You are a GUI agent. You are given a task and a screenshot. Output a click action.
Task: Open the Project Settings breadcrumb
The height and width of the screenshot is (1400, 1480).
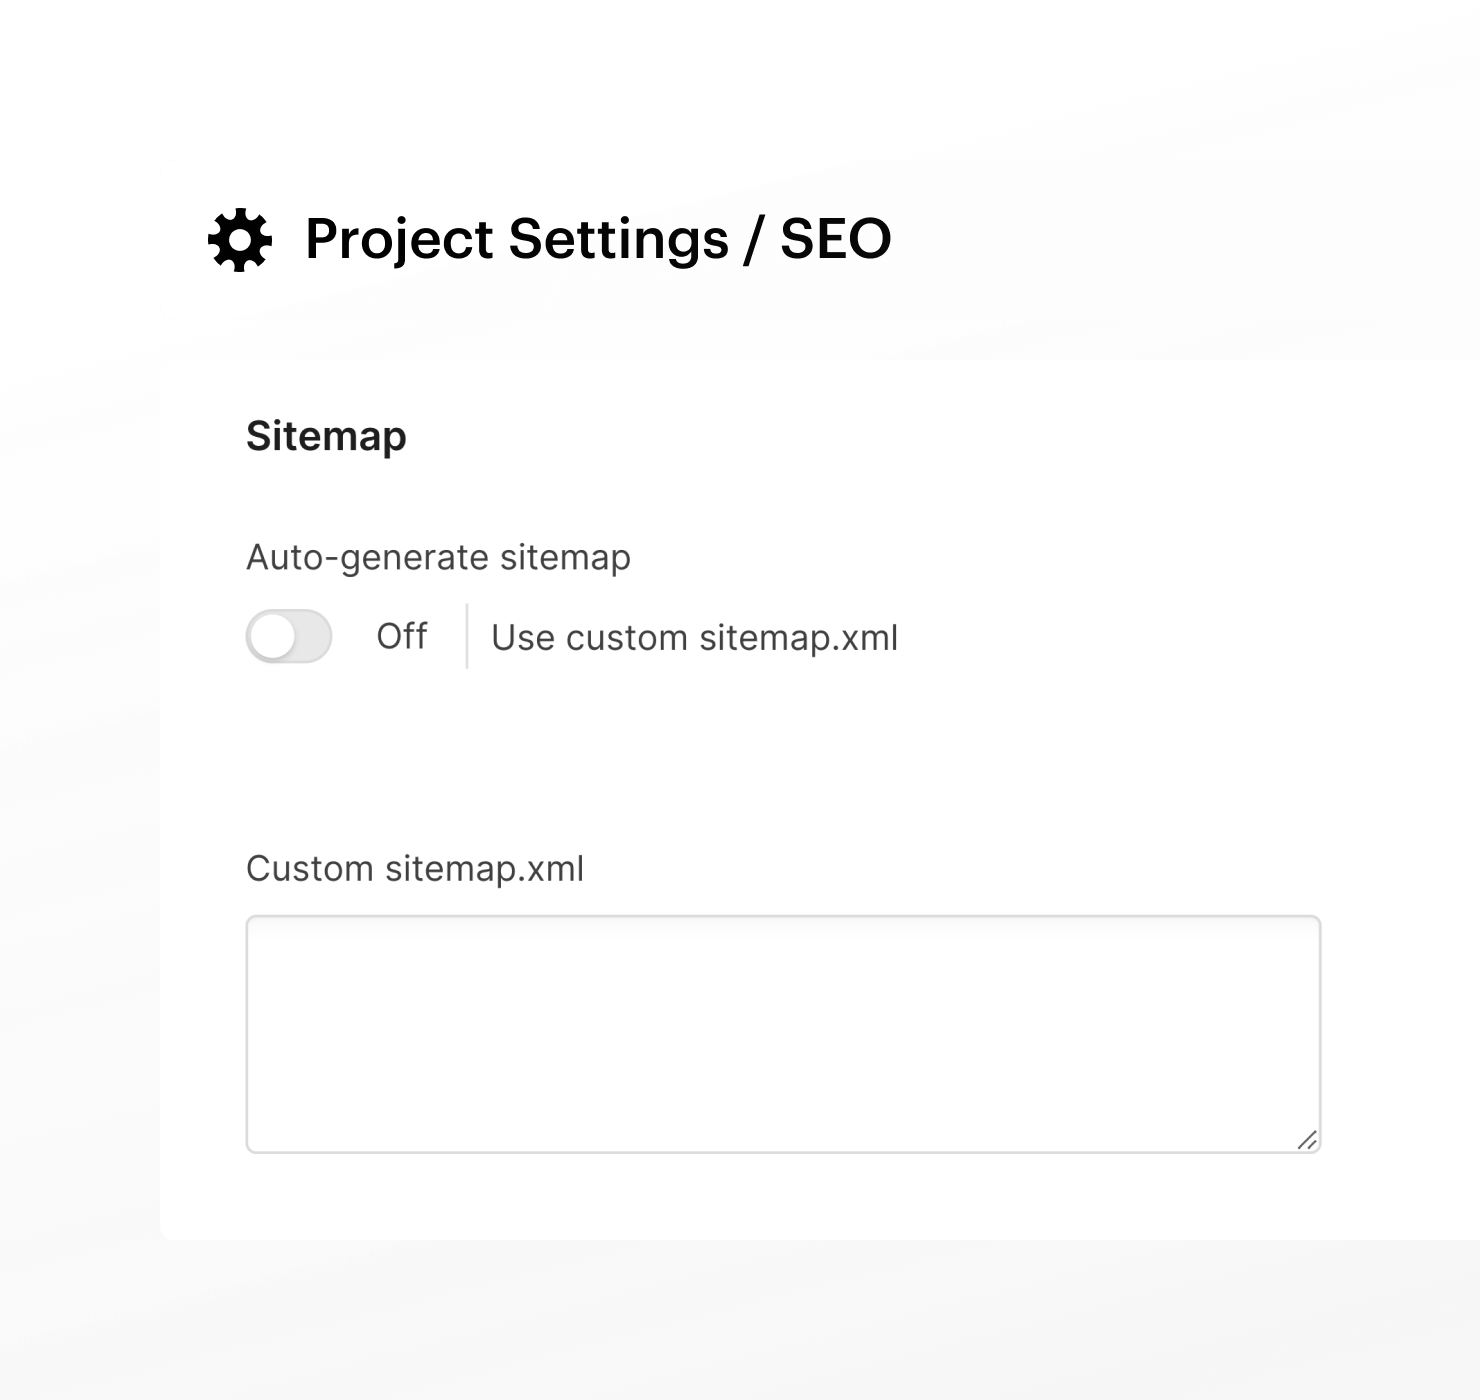(517, 239)
